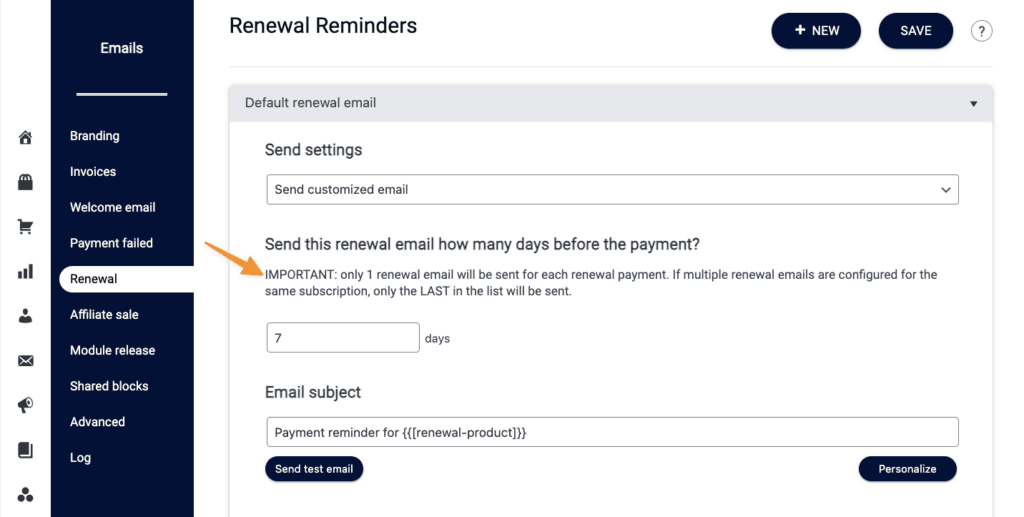Viewport: 1024px width, 517px height.
Task: Open the book documentation icon
Action: click(25, 450)
